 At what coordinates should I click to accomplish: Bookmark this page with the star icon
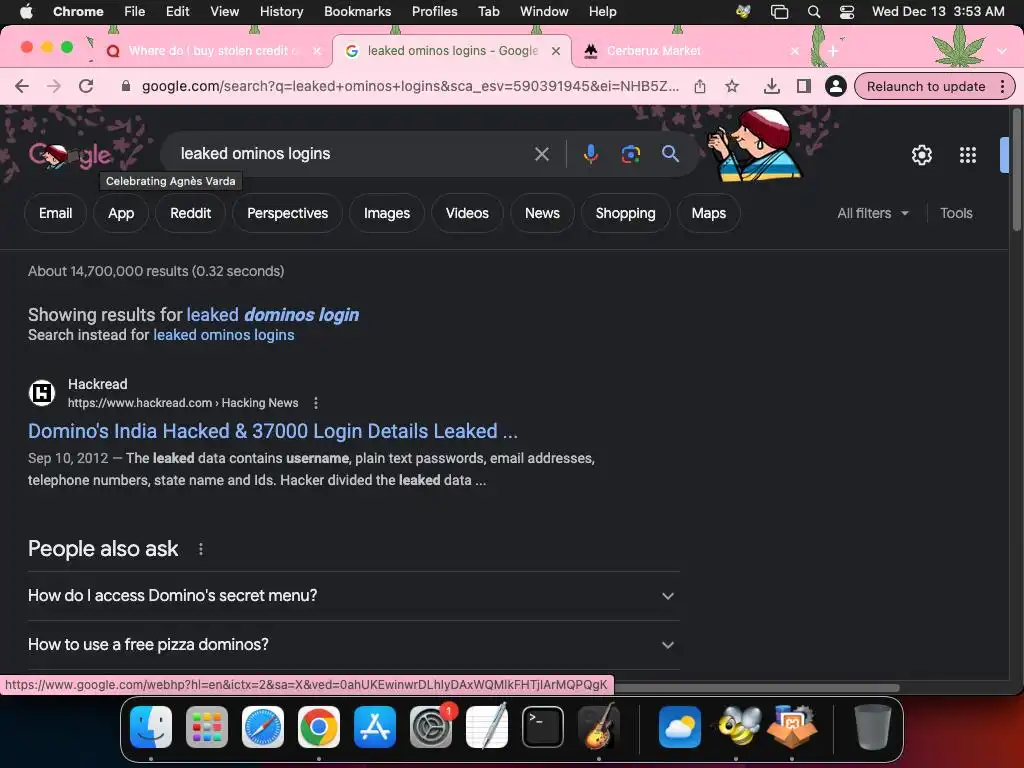(732, 86)
